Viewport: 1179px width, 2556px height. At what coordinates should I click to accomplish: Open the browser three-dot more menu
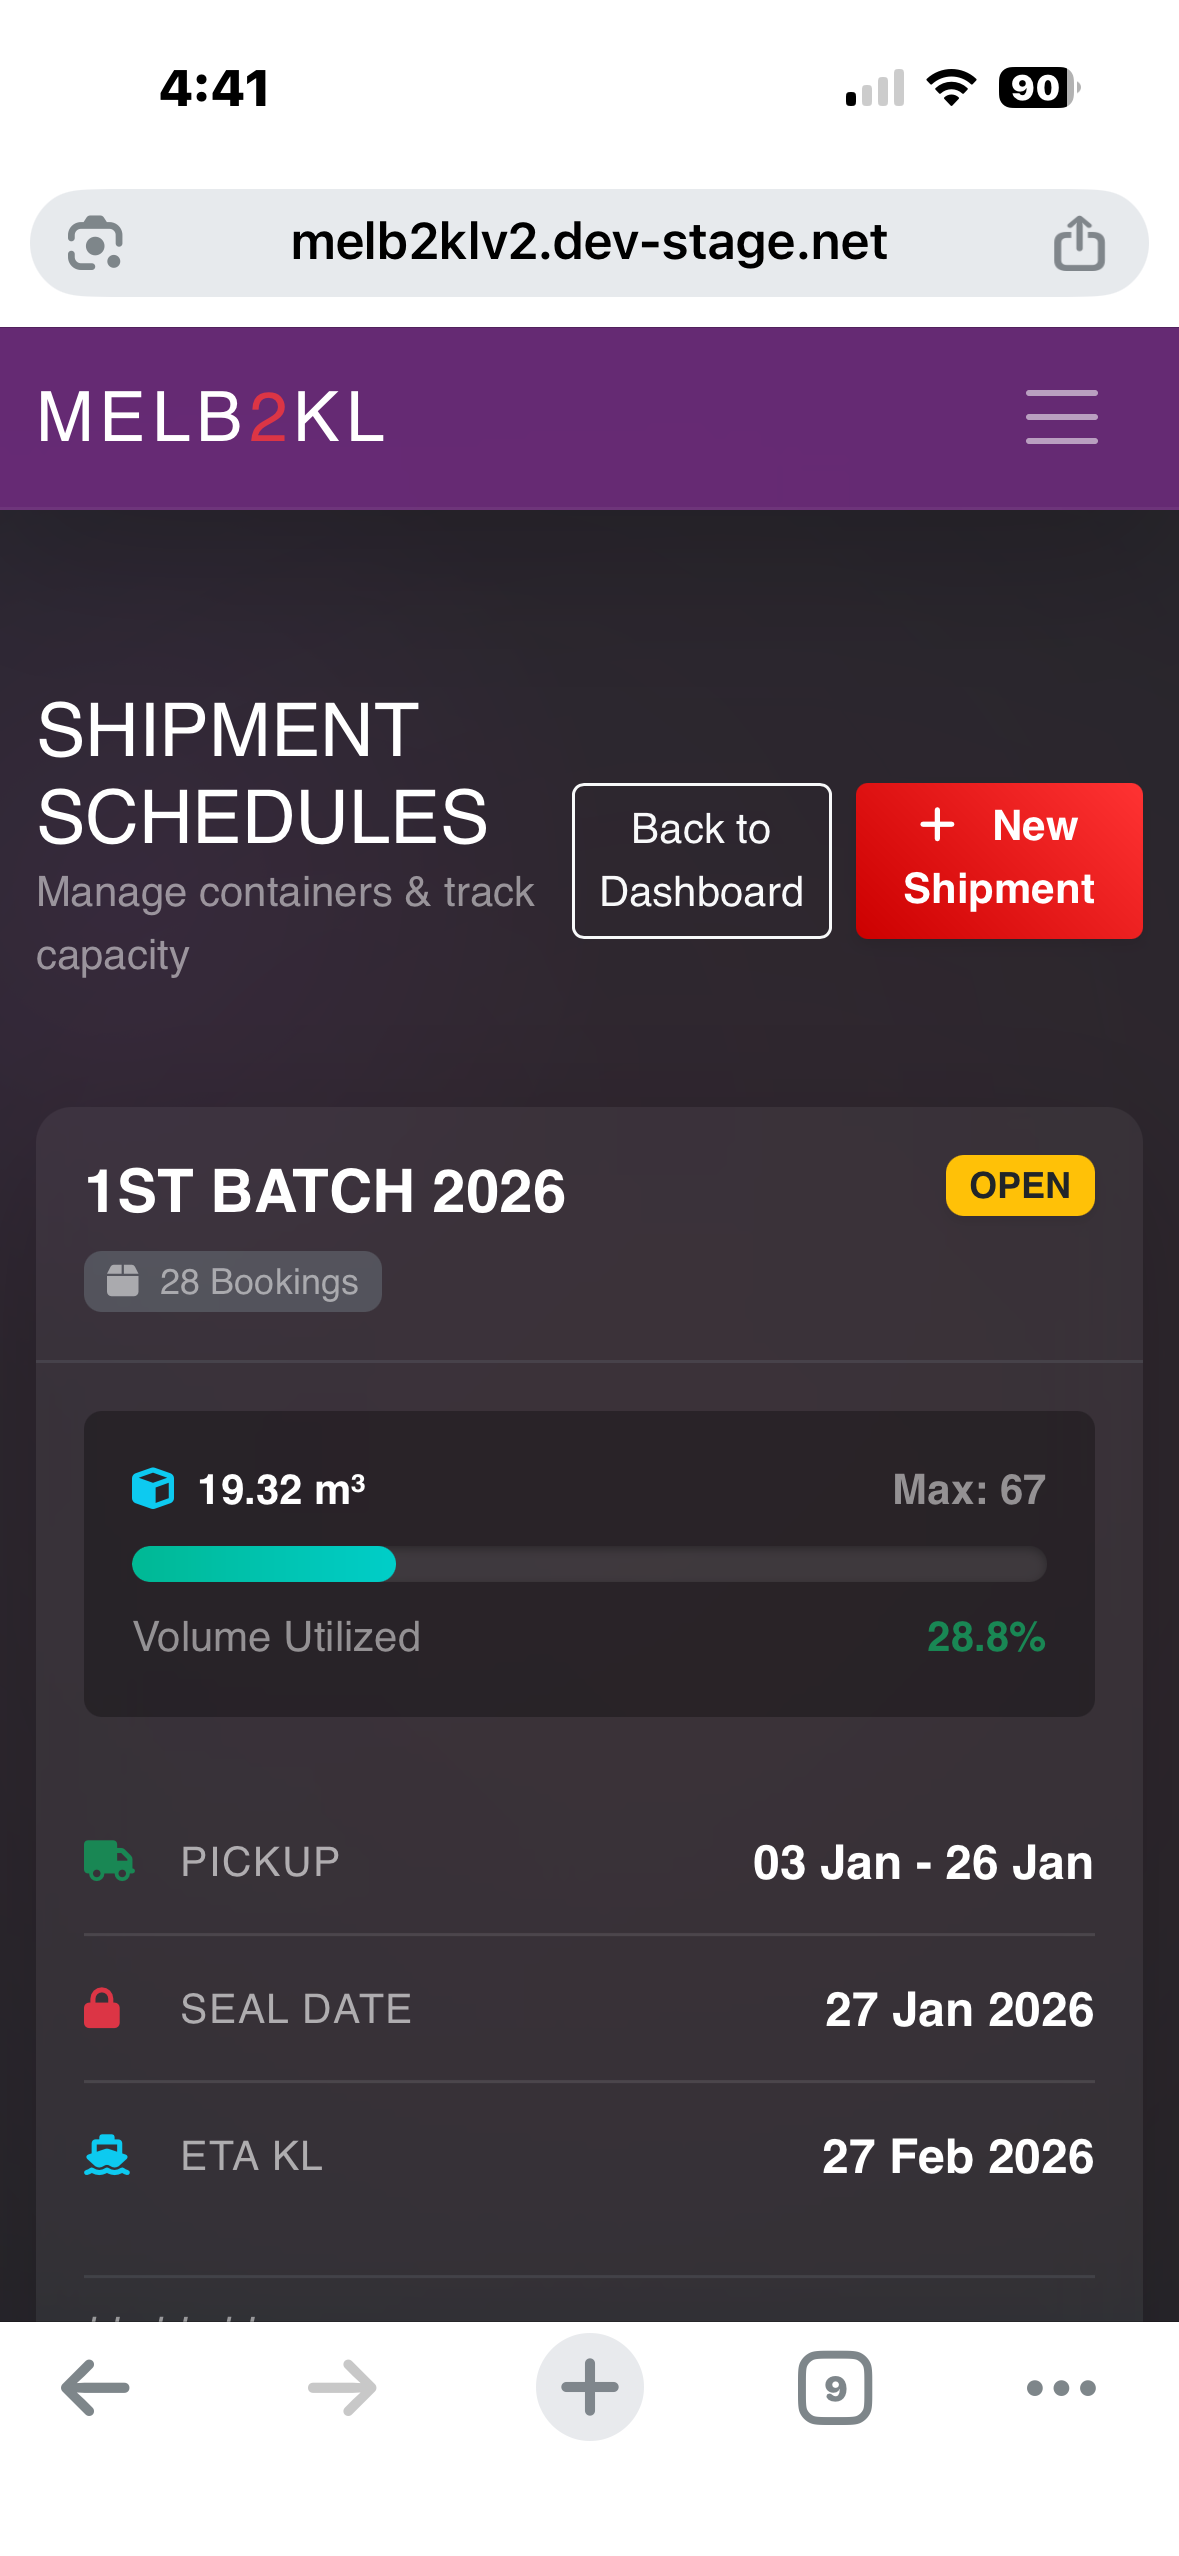(x=1061, y=2388)
